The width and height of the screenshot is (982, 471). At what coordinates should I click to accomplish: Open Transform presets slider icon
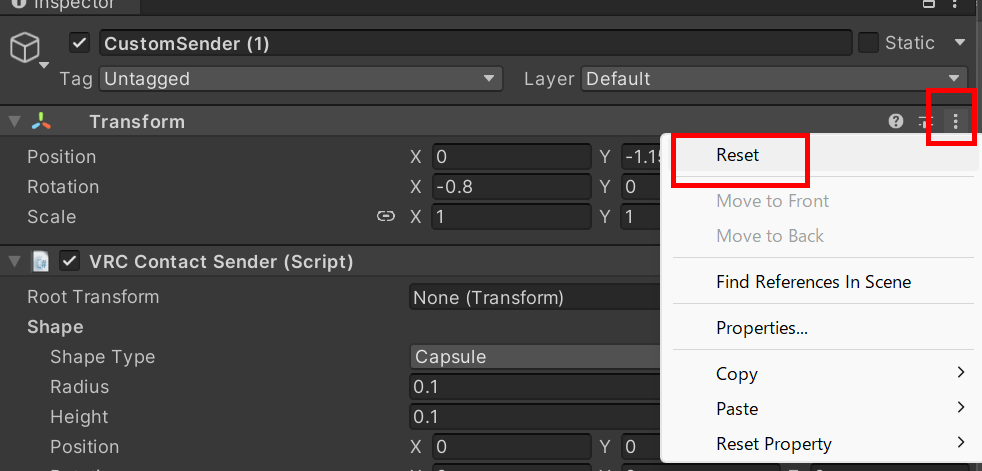click(x=926, y=122)
